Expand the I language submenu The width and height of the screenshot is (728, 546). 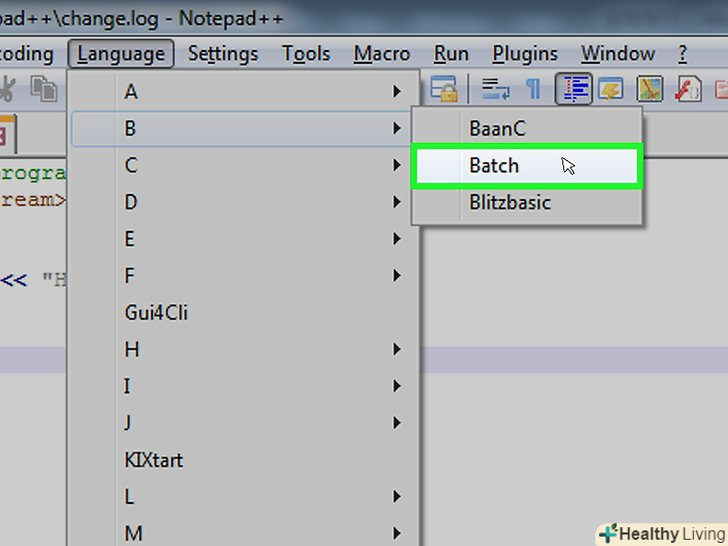244,386
